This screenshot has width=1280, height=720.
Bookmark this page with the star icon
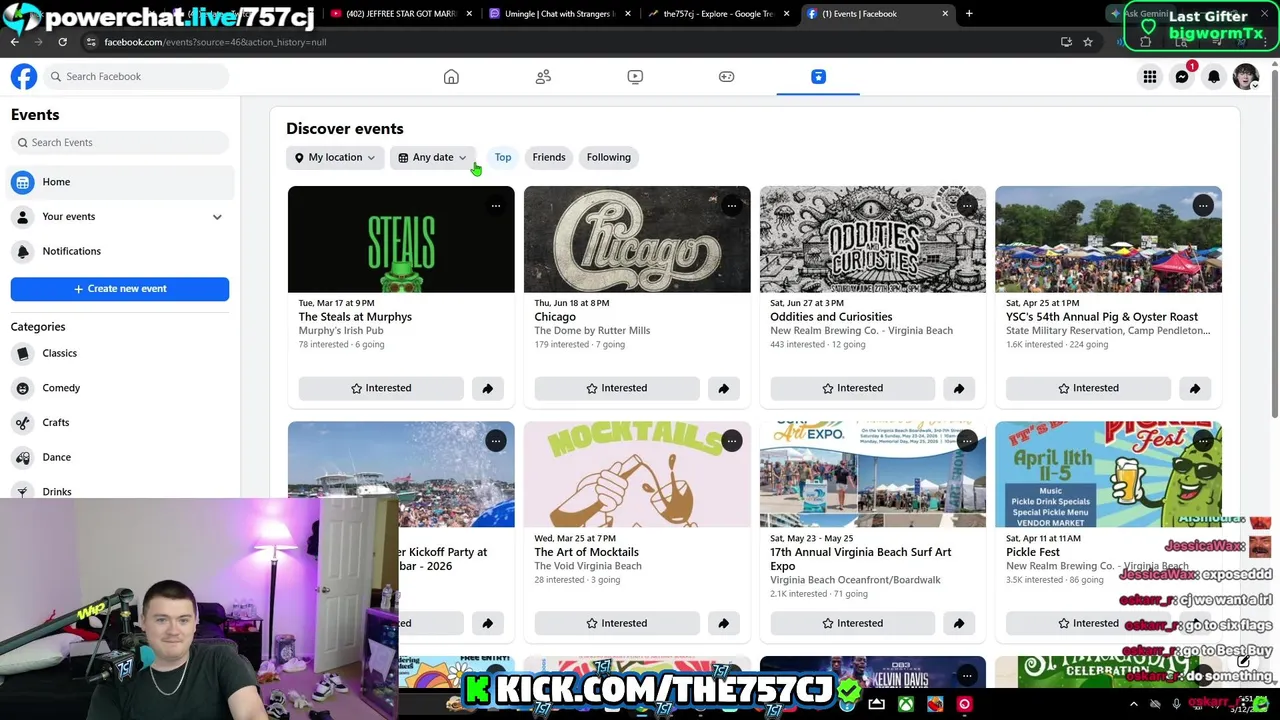(1088, 42)
